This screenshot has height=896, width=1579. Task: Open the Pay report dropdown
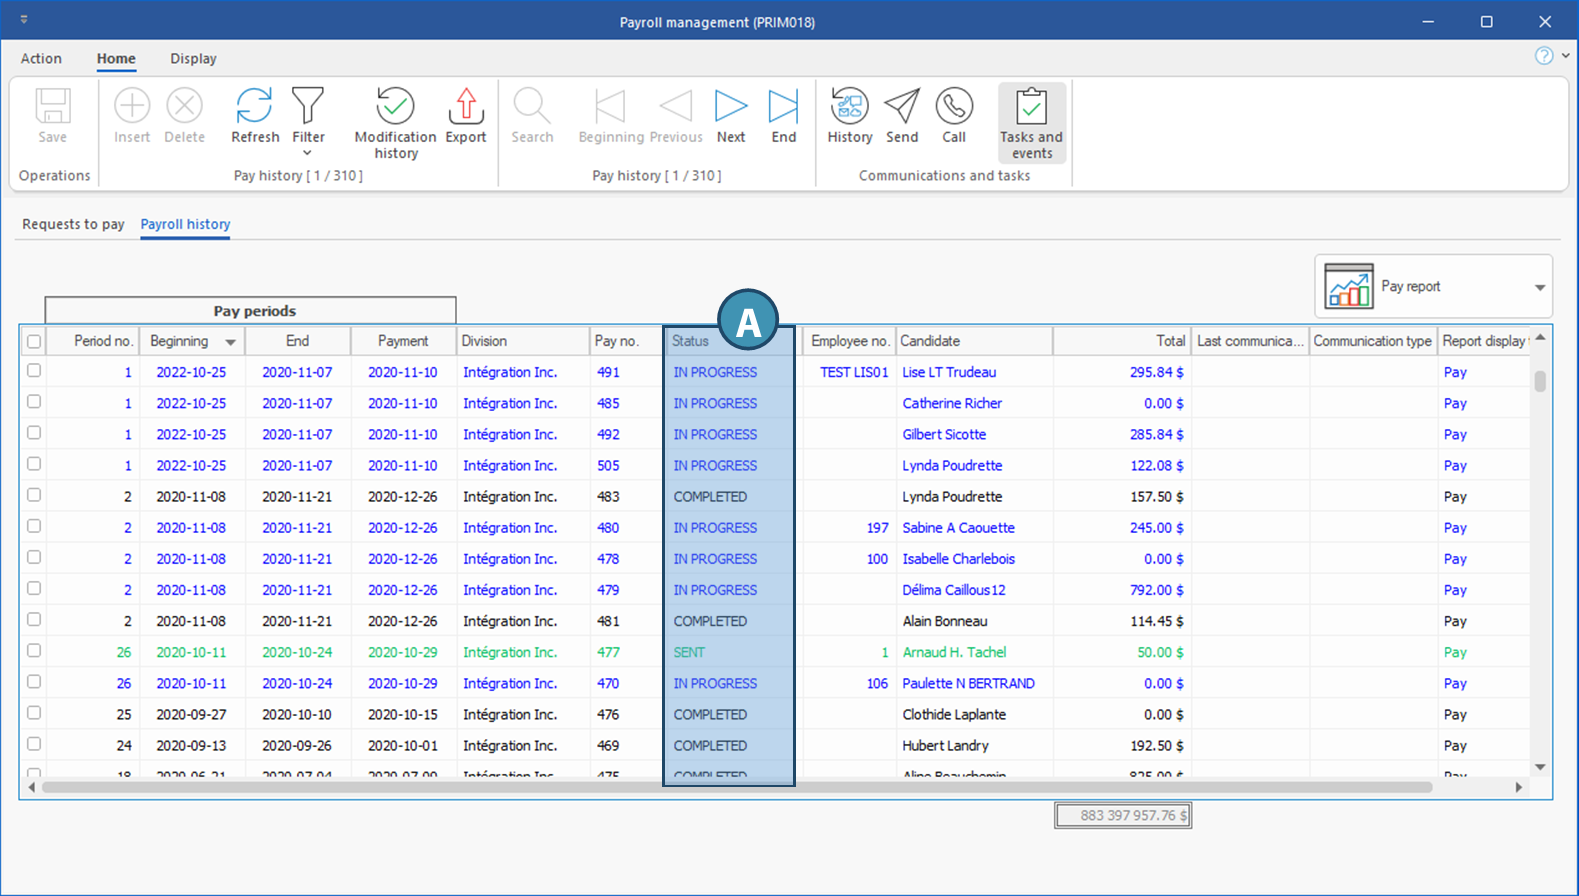(1539, 287)
